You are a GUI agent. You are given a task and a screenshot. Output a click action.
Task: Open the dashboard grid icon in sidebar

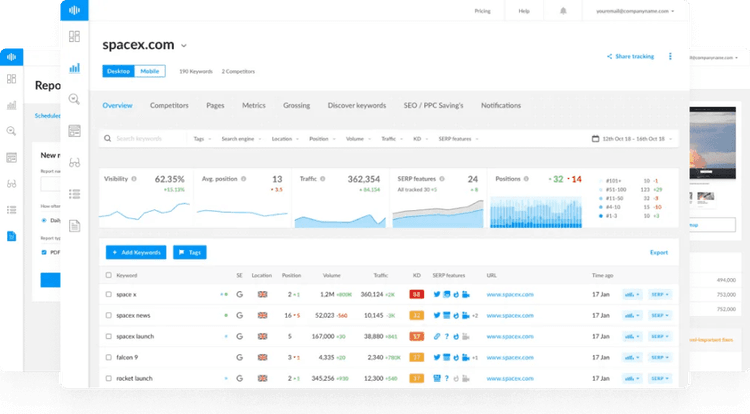[x=74, y=36]
